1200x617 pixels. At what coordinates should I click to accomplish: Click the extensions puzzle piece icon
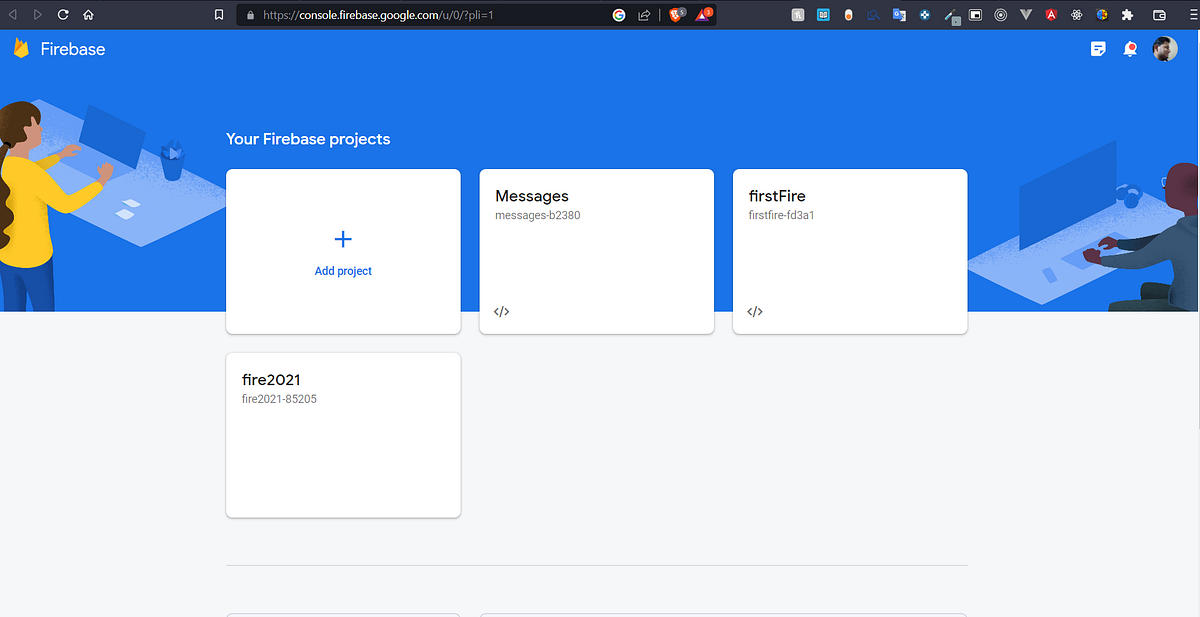click(x=1125, y=15)
